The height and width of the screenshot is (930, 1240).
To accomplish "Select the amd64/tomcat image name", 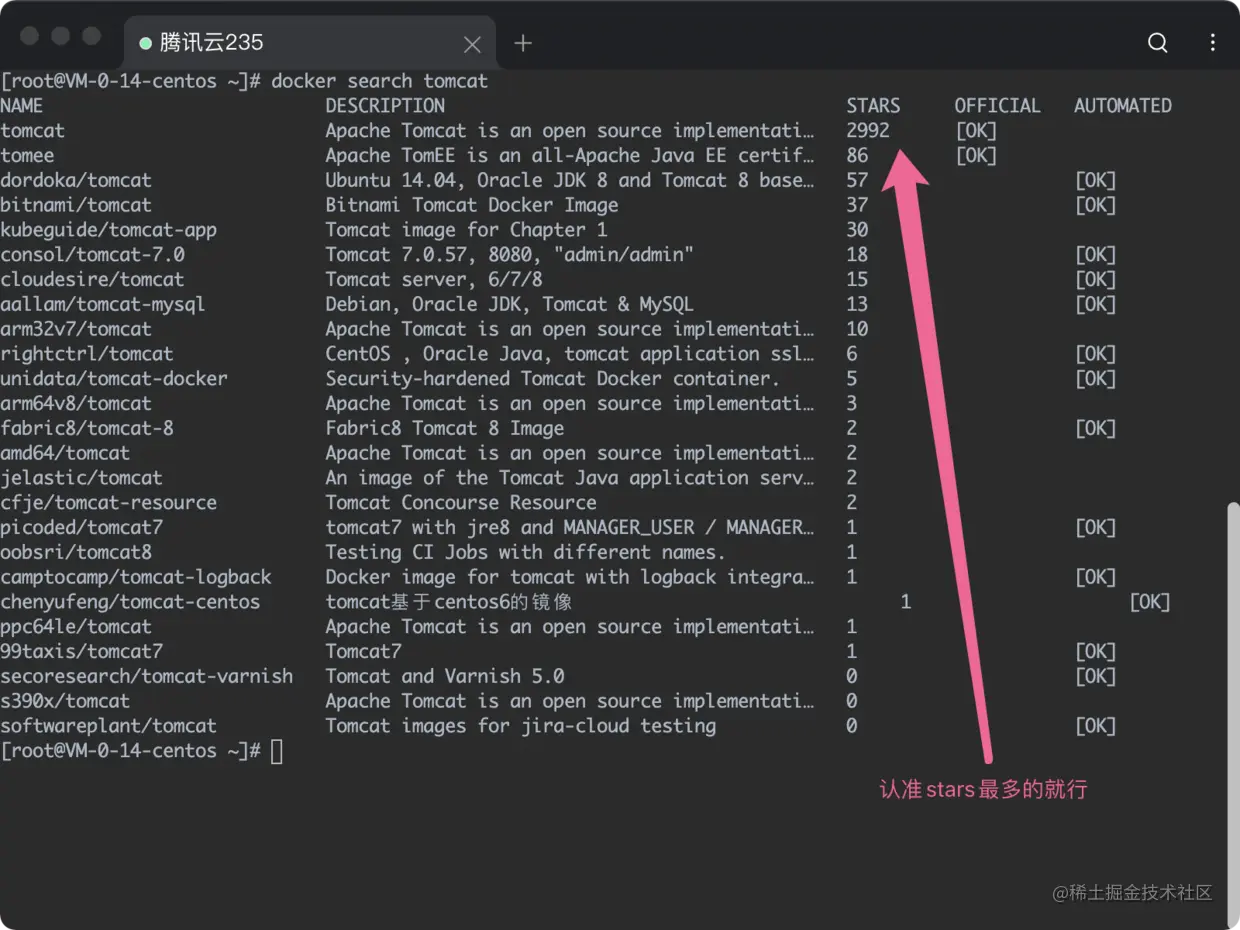I will 65,453.
